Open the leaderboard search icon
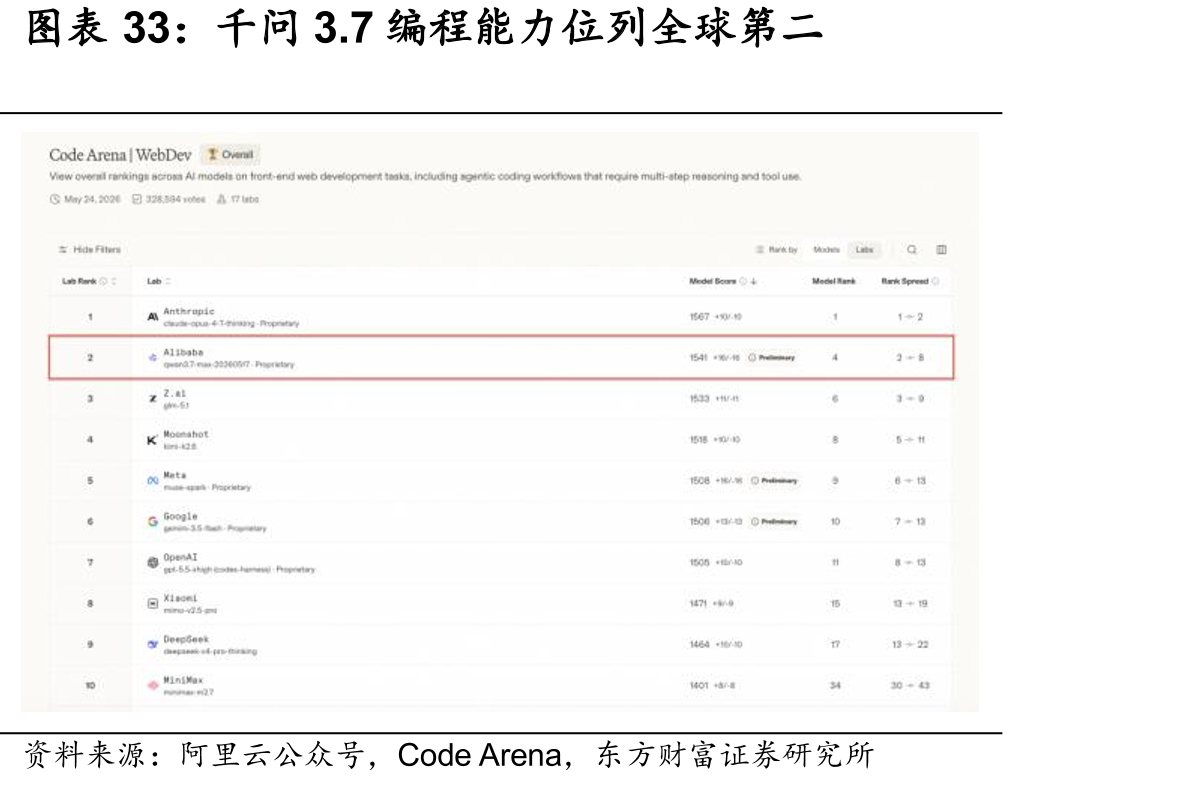This screenshot has width=1192, height=785. (911, 249)
